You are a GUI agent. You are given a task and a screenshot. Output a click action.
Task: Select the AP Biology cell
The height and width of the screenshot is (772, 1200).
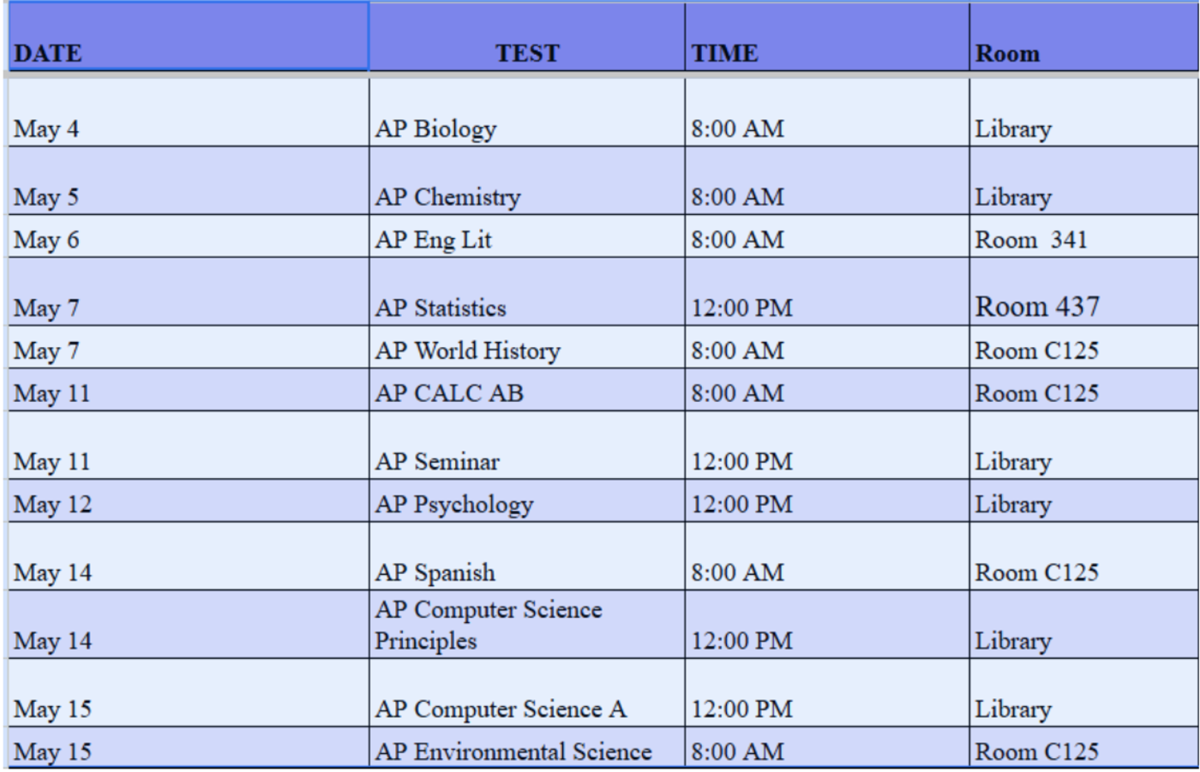(x=527, y=112)
